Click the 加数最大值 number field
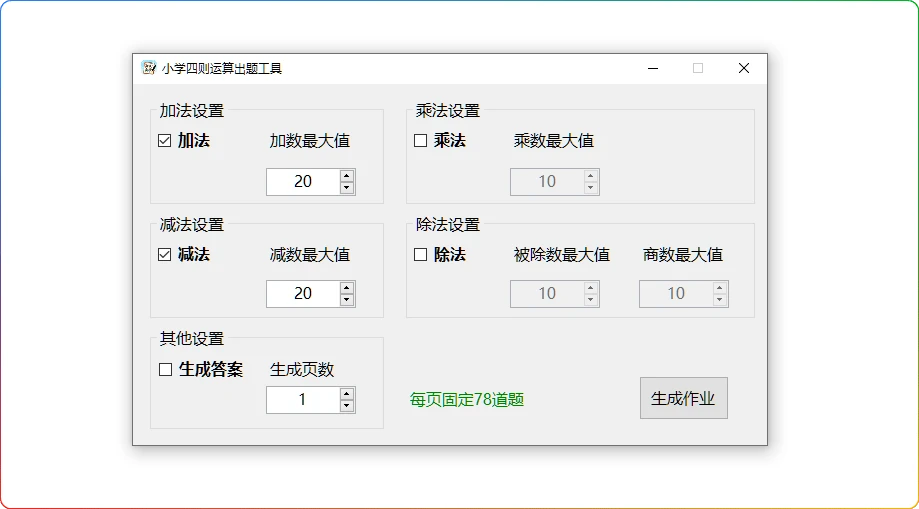 [x=303, y=182]
